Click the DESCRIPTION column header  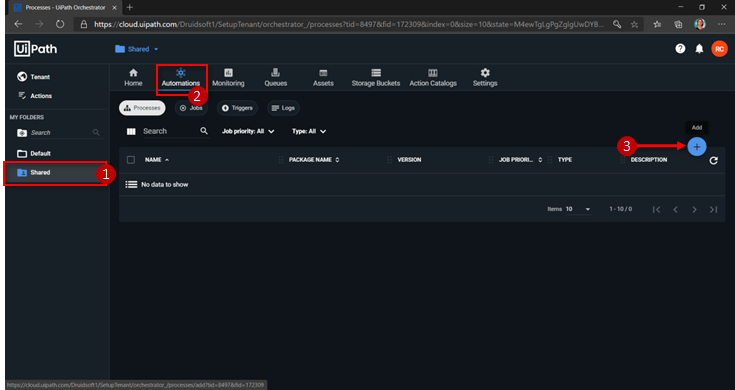pyautogui.click(x=649, y=160)
